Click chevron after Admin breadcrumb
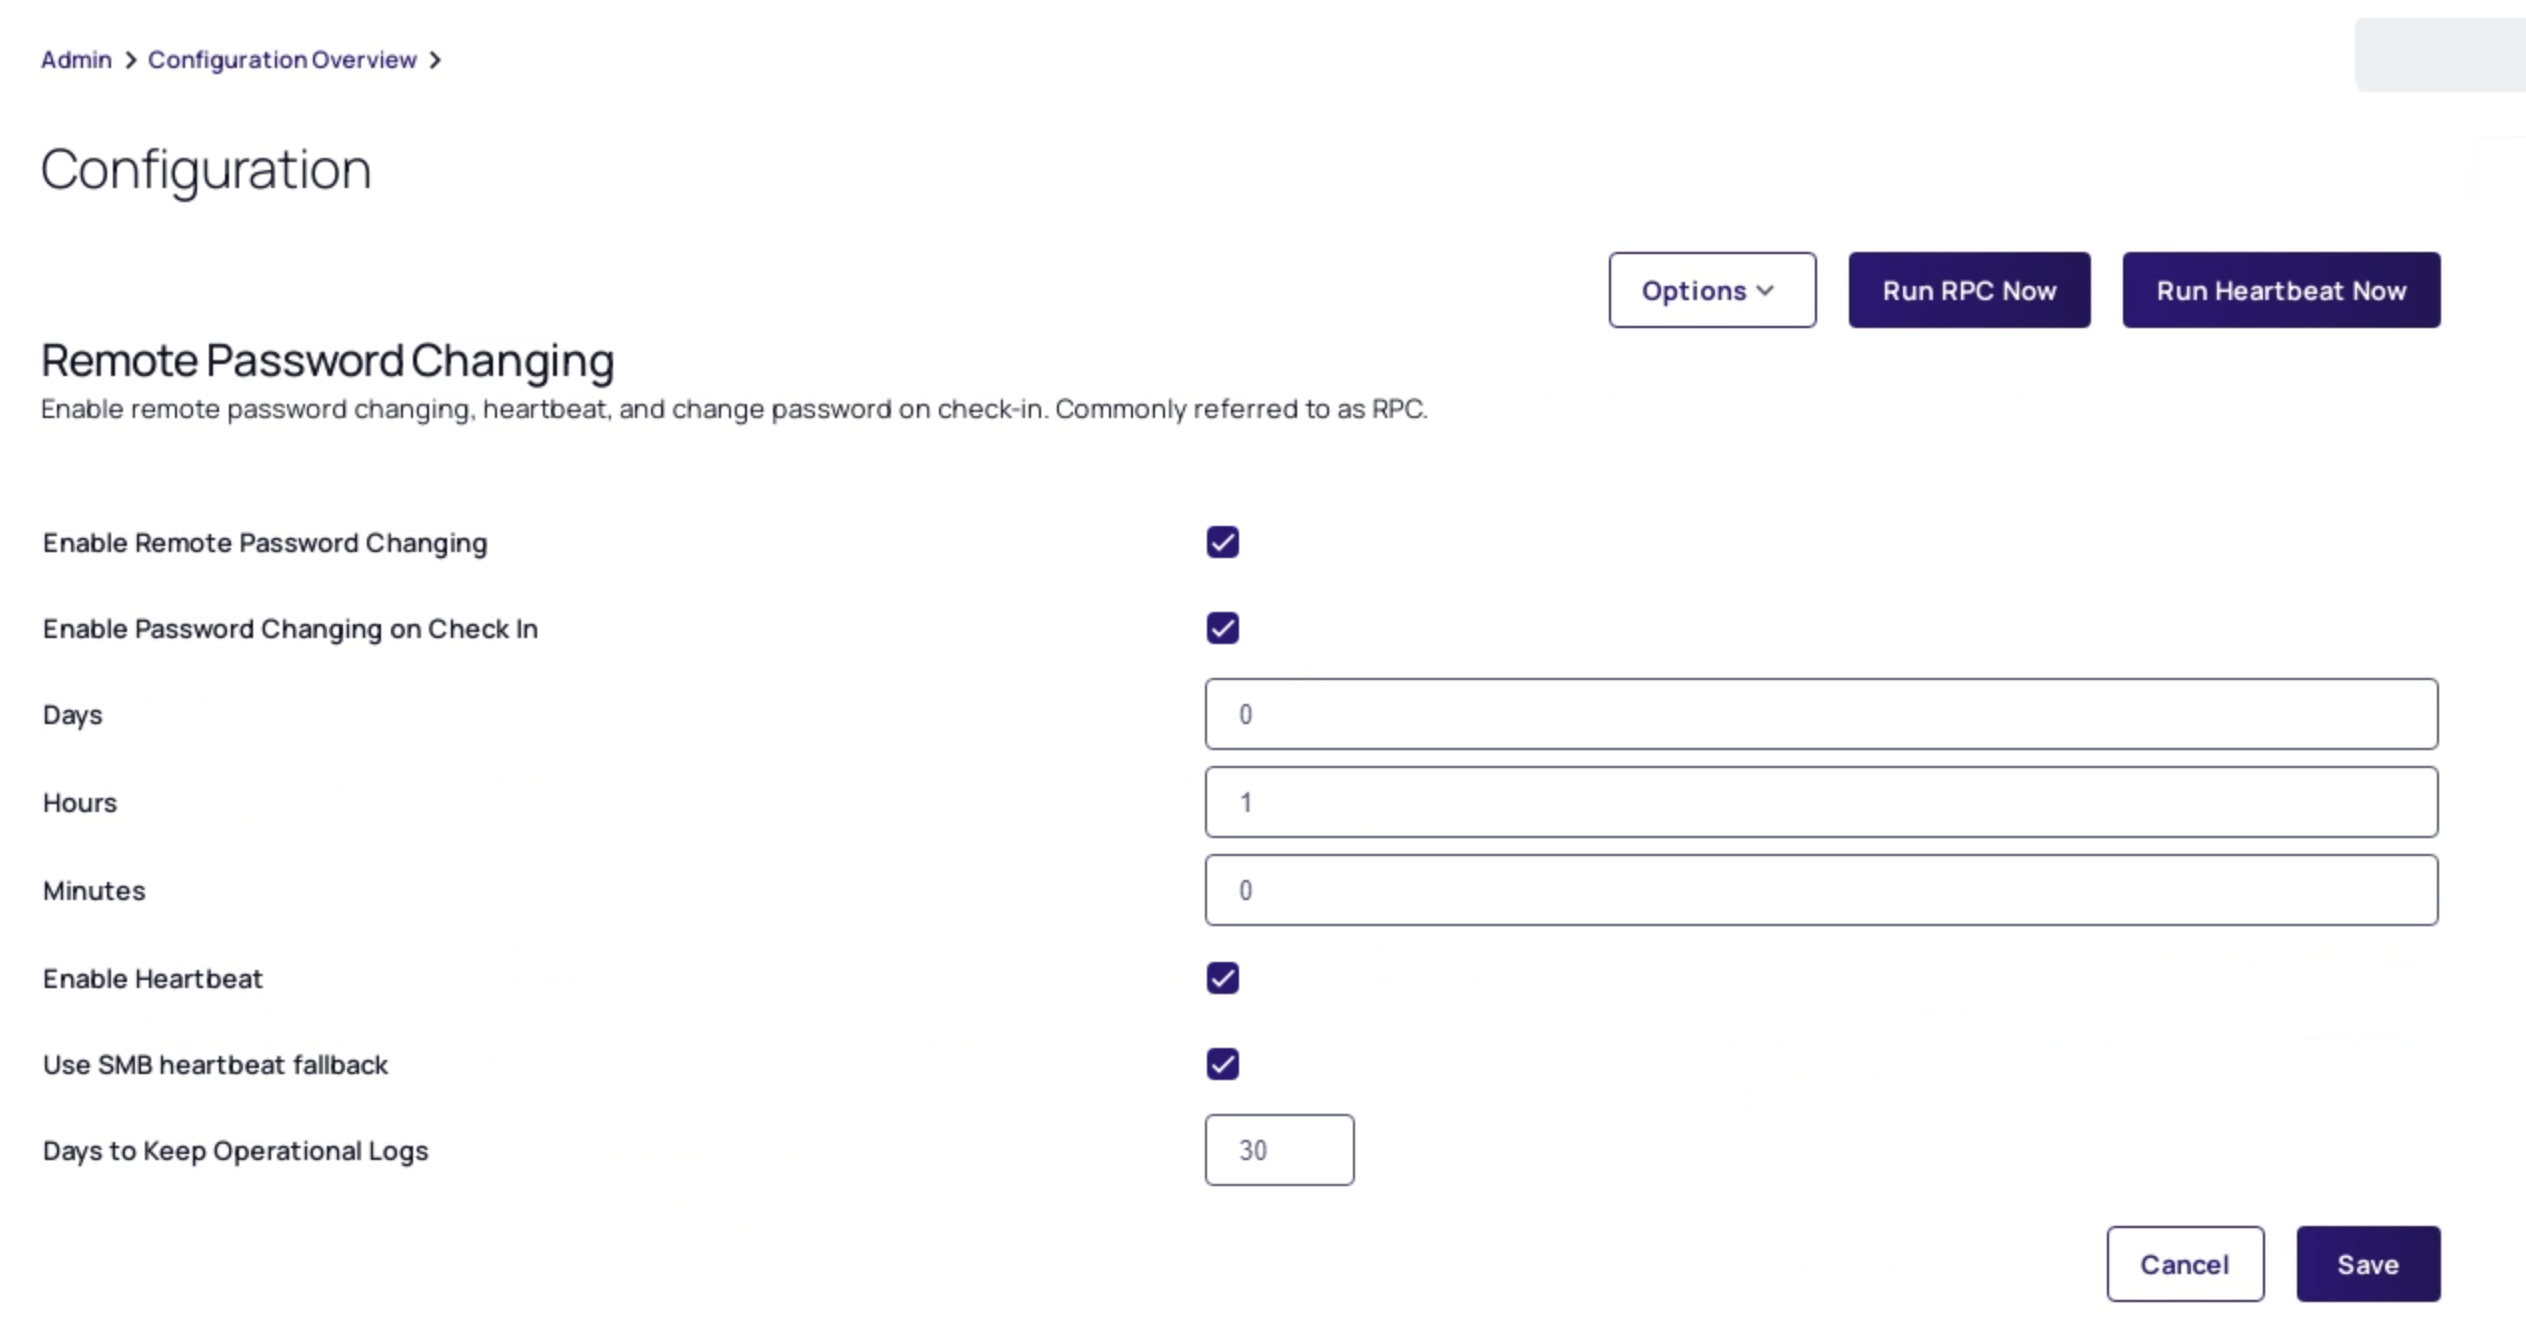This screenshot has height=1338, width=2526. 130,60
